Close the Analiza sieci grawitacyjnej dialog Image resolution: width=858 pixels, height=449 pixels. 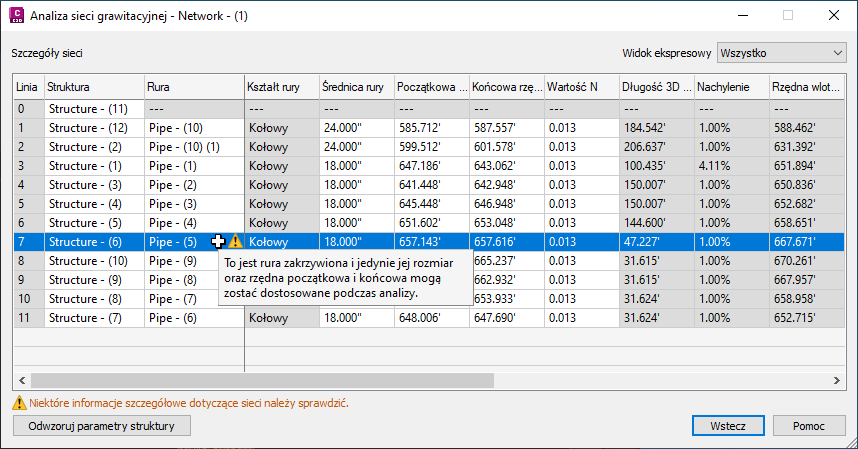click(833, 15)
